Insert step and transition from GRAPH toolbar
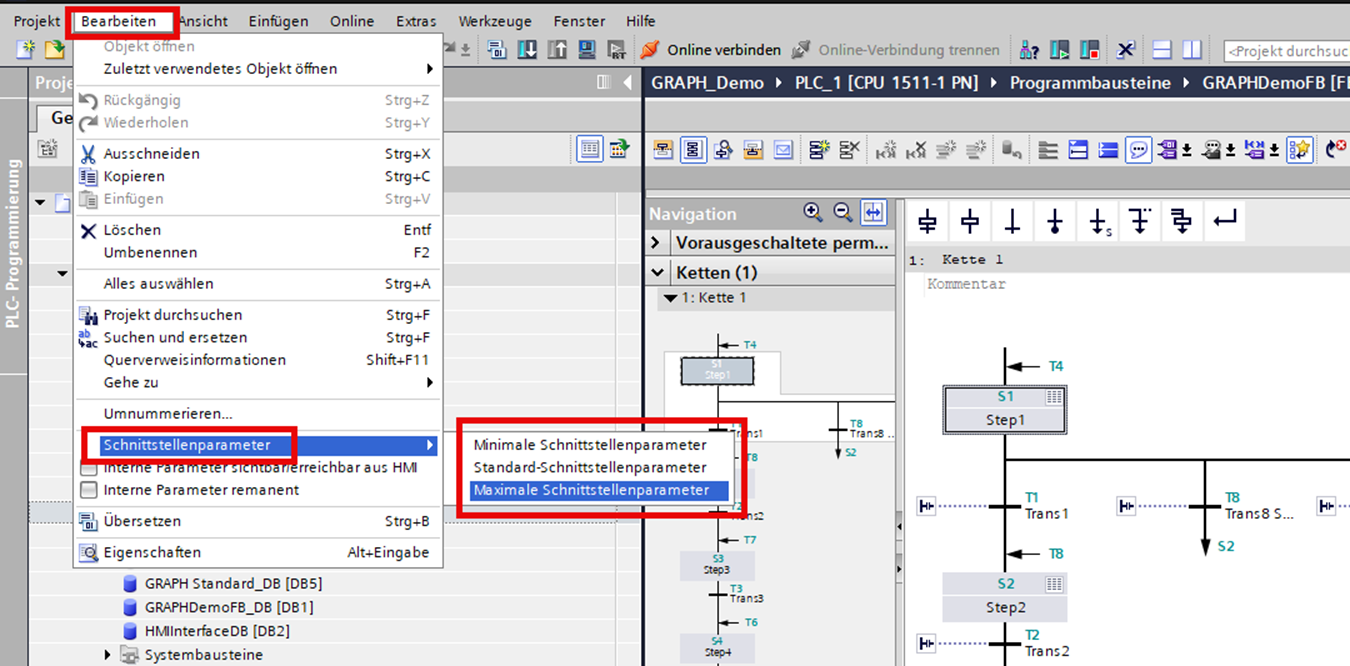The image size is (1350, 666). pyautogui.click(x=927, y=222)
